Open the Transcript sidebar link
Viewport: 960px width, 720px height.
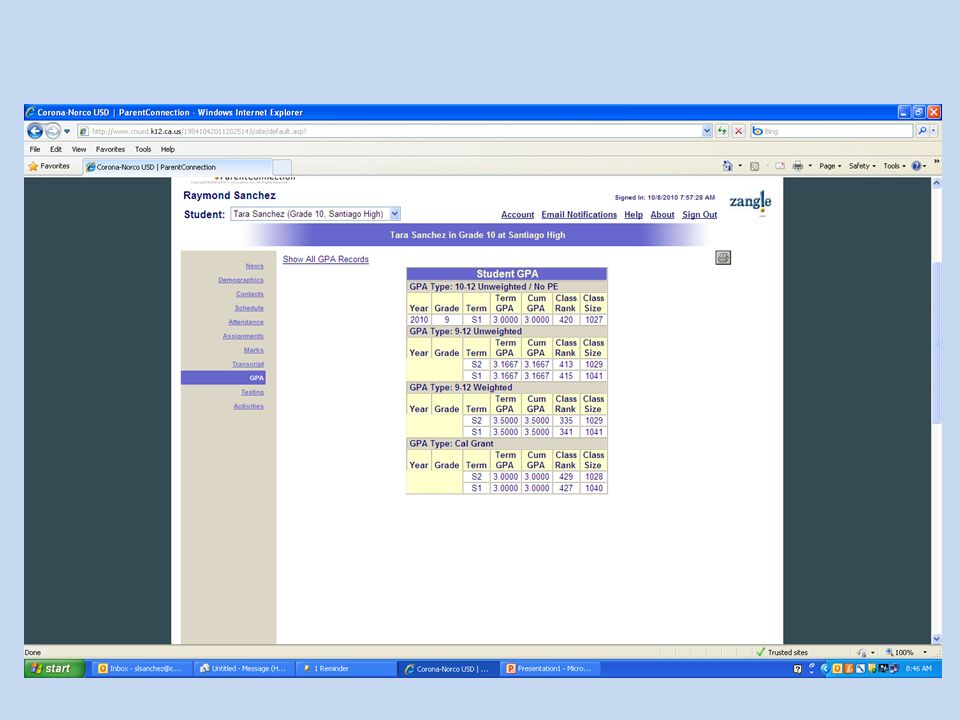tap(248, 365)
